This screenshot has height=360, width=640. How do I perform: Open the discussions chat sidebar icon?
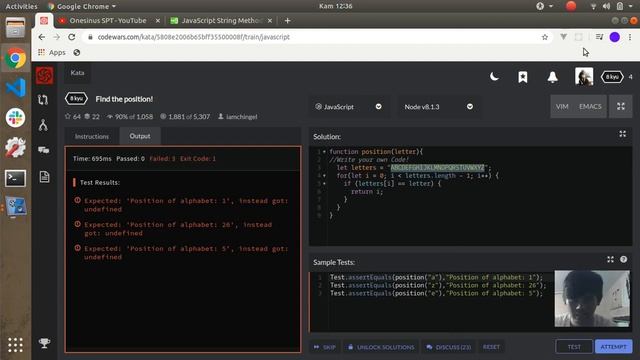point(44,151)
